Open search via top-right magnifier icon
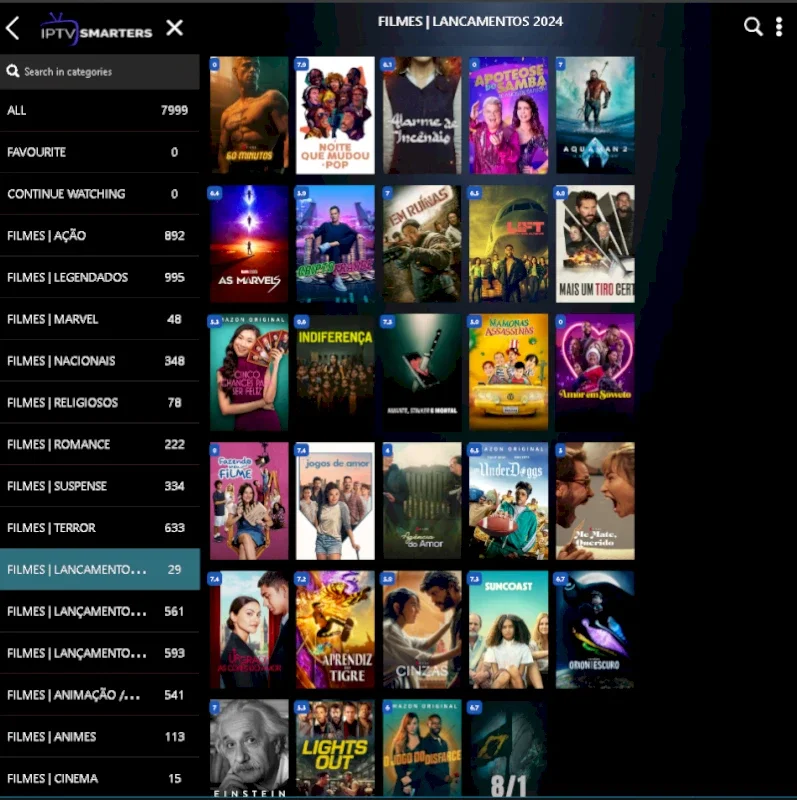This screenshot has width=797, height=800. tap(753, 27)
